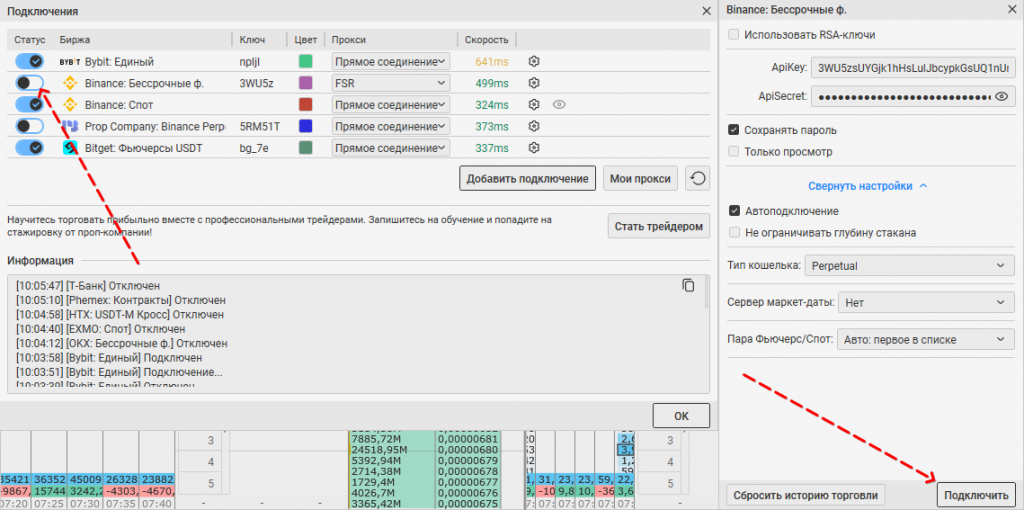Screen dimensions: 1024x510
Task: Disable the Bitget: Фьючерсы USDT toggle
Action: (29, 148)
